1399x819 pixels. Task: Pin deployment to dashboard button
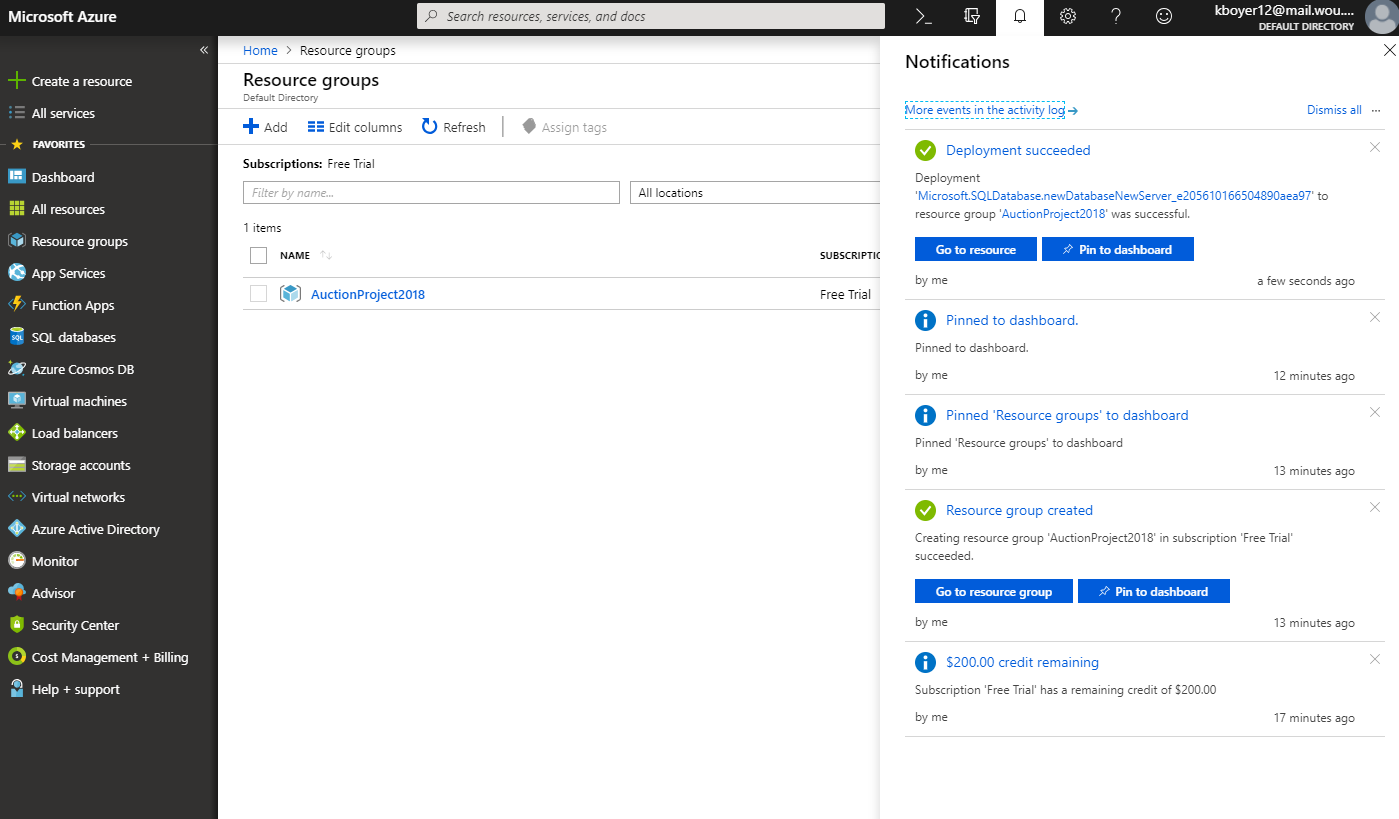(1118, 249)
